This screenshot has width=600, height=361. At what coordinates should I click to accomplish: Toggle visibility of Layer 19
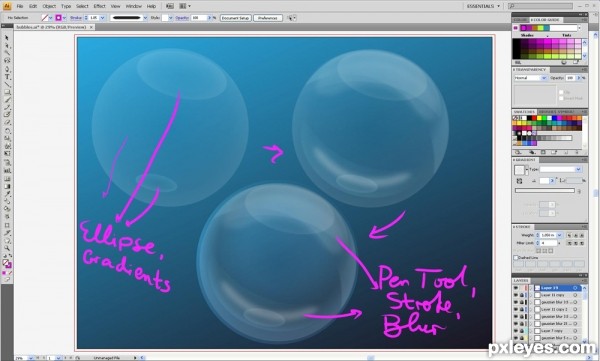(x=516, y=288)
